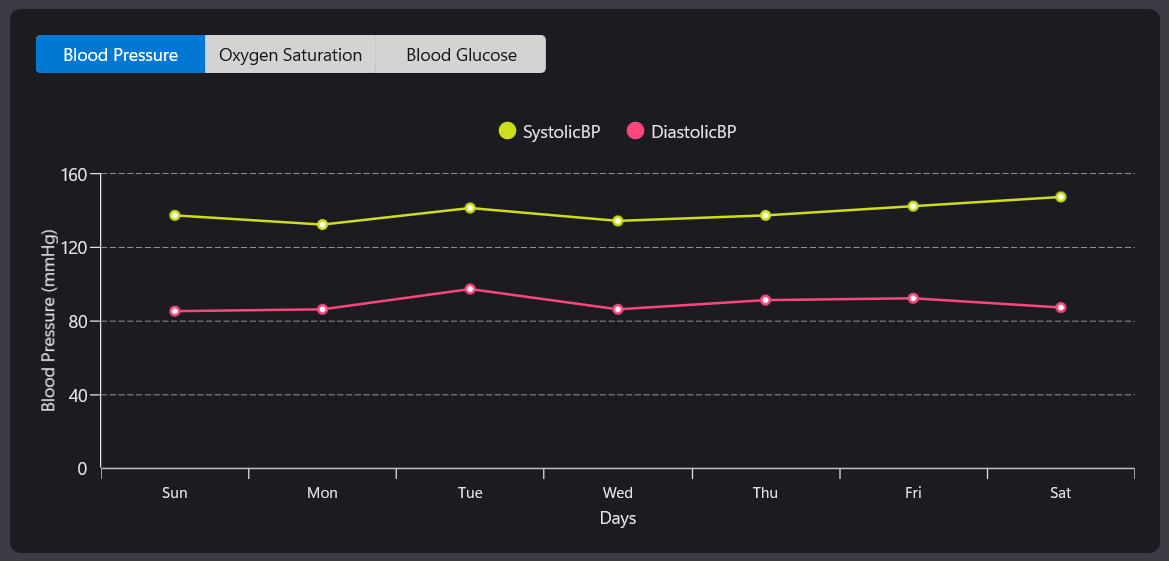Select Thursday's diastolic data point

(x=766, y=300)
